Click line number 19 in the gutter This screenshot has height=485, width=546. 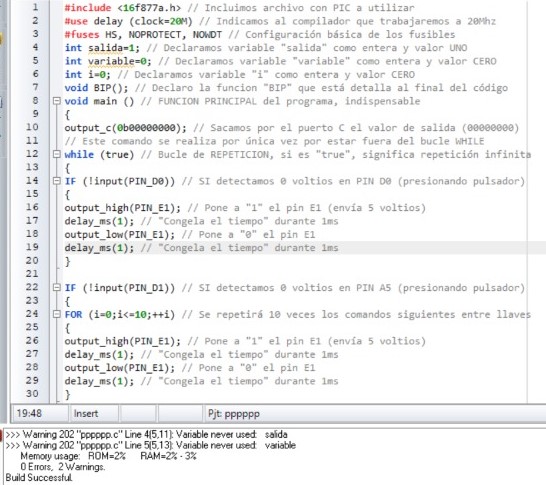click(32, 247)
